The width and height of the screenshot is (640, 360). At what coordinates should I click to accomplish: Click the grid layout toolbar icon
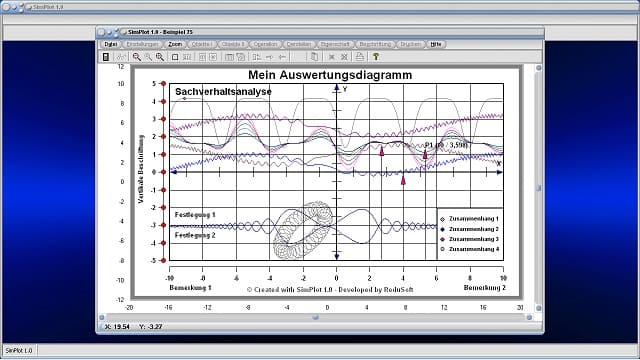click(x=187, y=57)
